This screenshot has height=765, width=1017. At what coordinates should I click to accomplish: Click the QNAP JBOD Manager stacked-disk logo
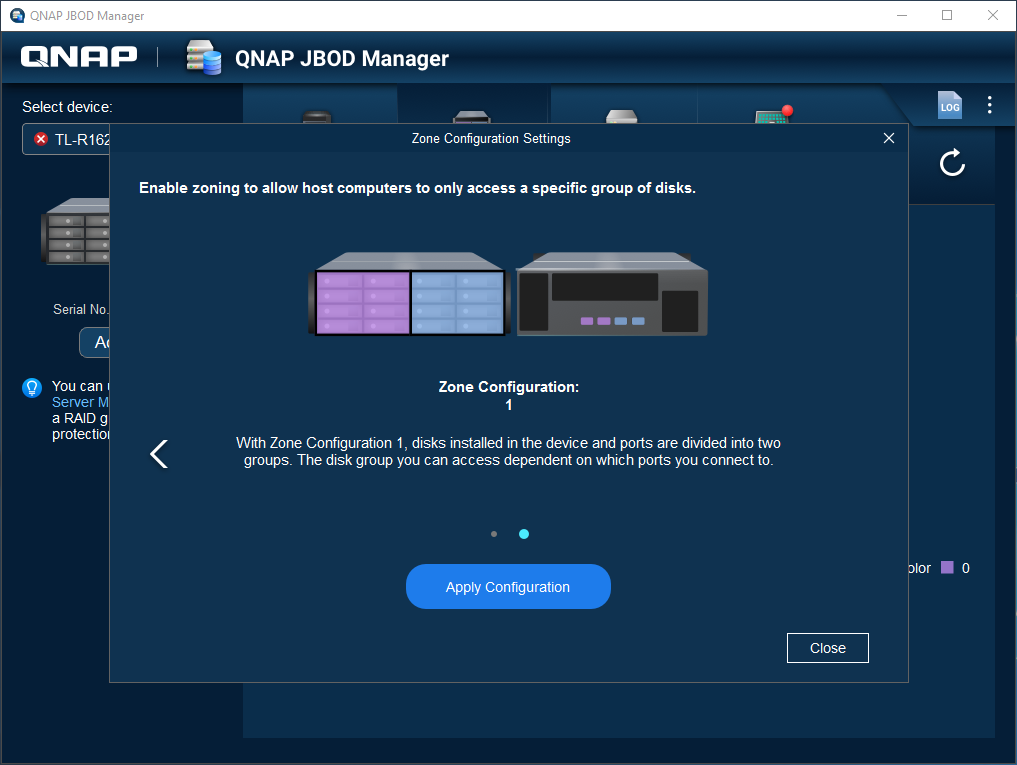click(203, 58)
